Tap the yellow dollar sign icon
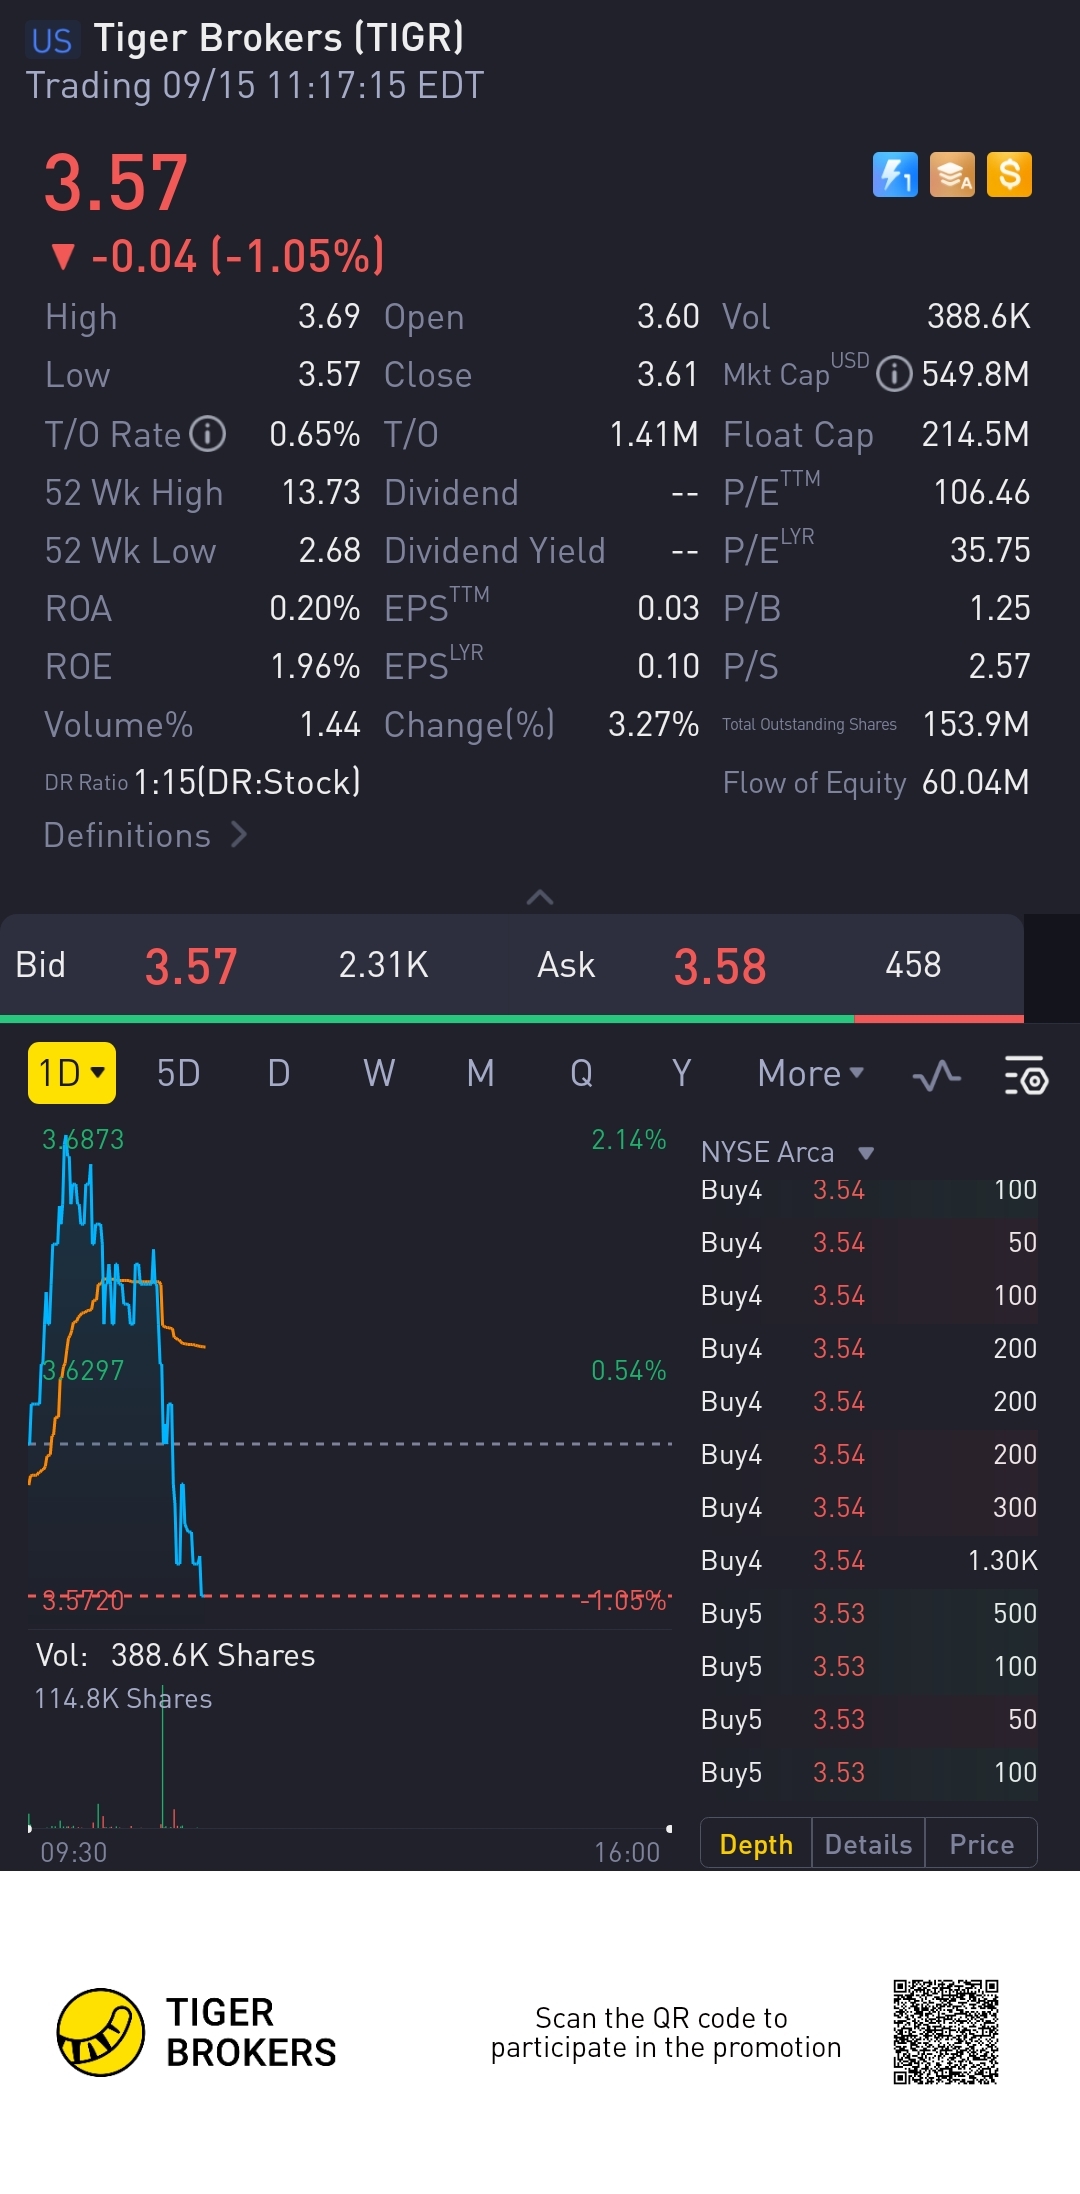Viewport: 1080px width, 2194px height. pyautogui.click(x=1009, y=175)
